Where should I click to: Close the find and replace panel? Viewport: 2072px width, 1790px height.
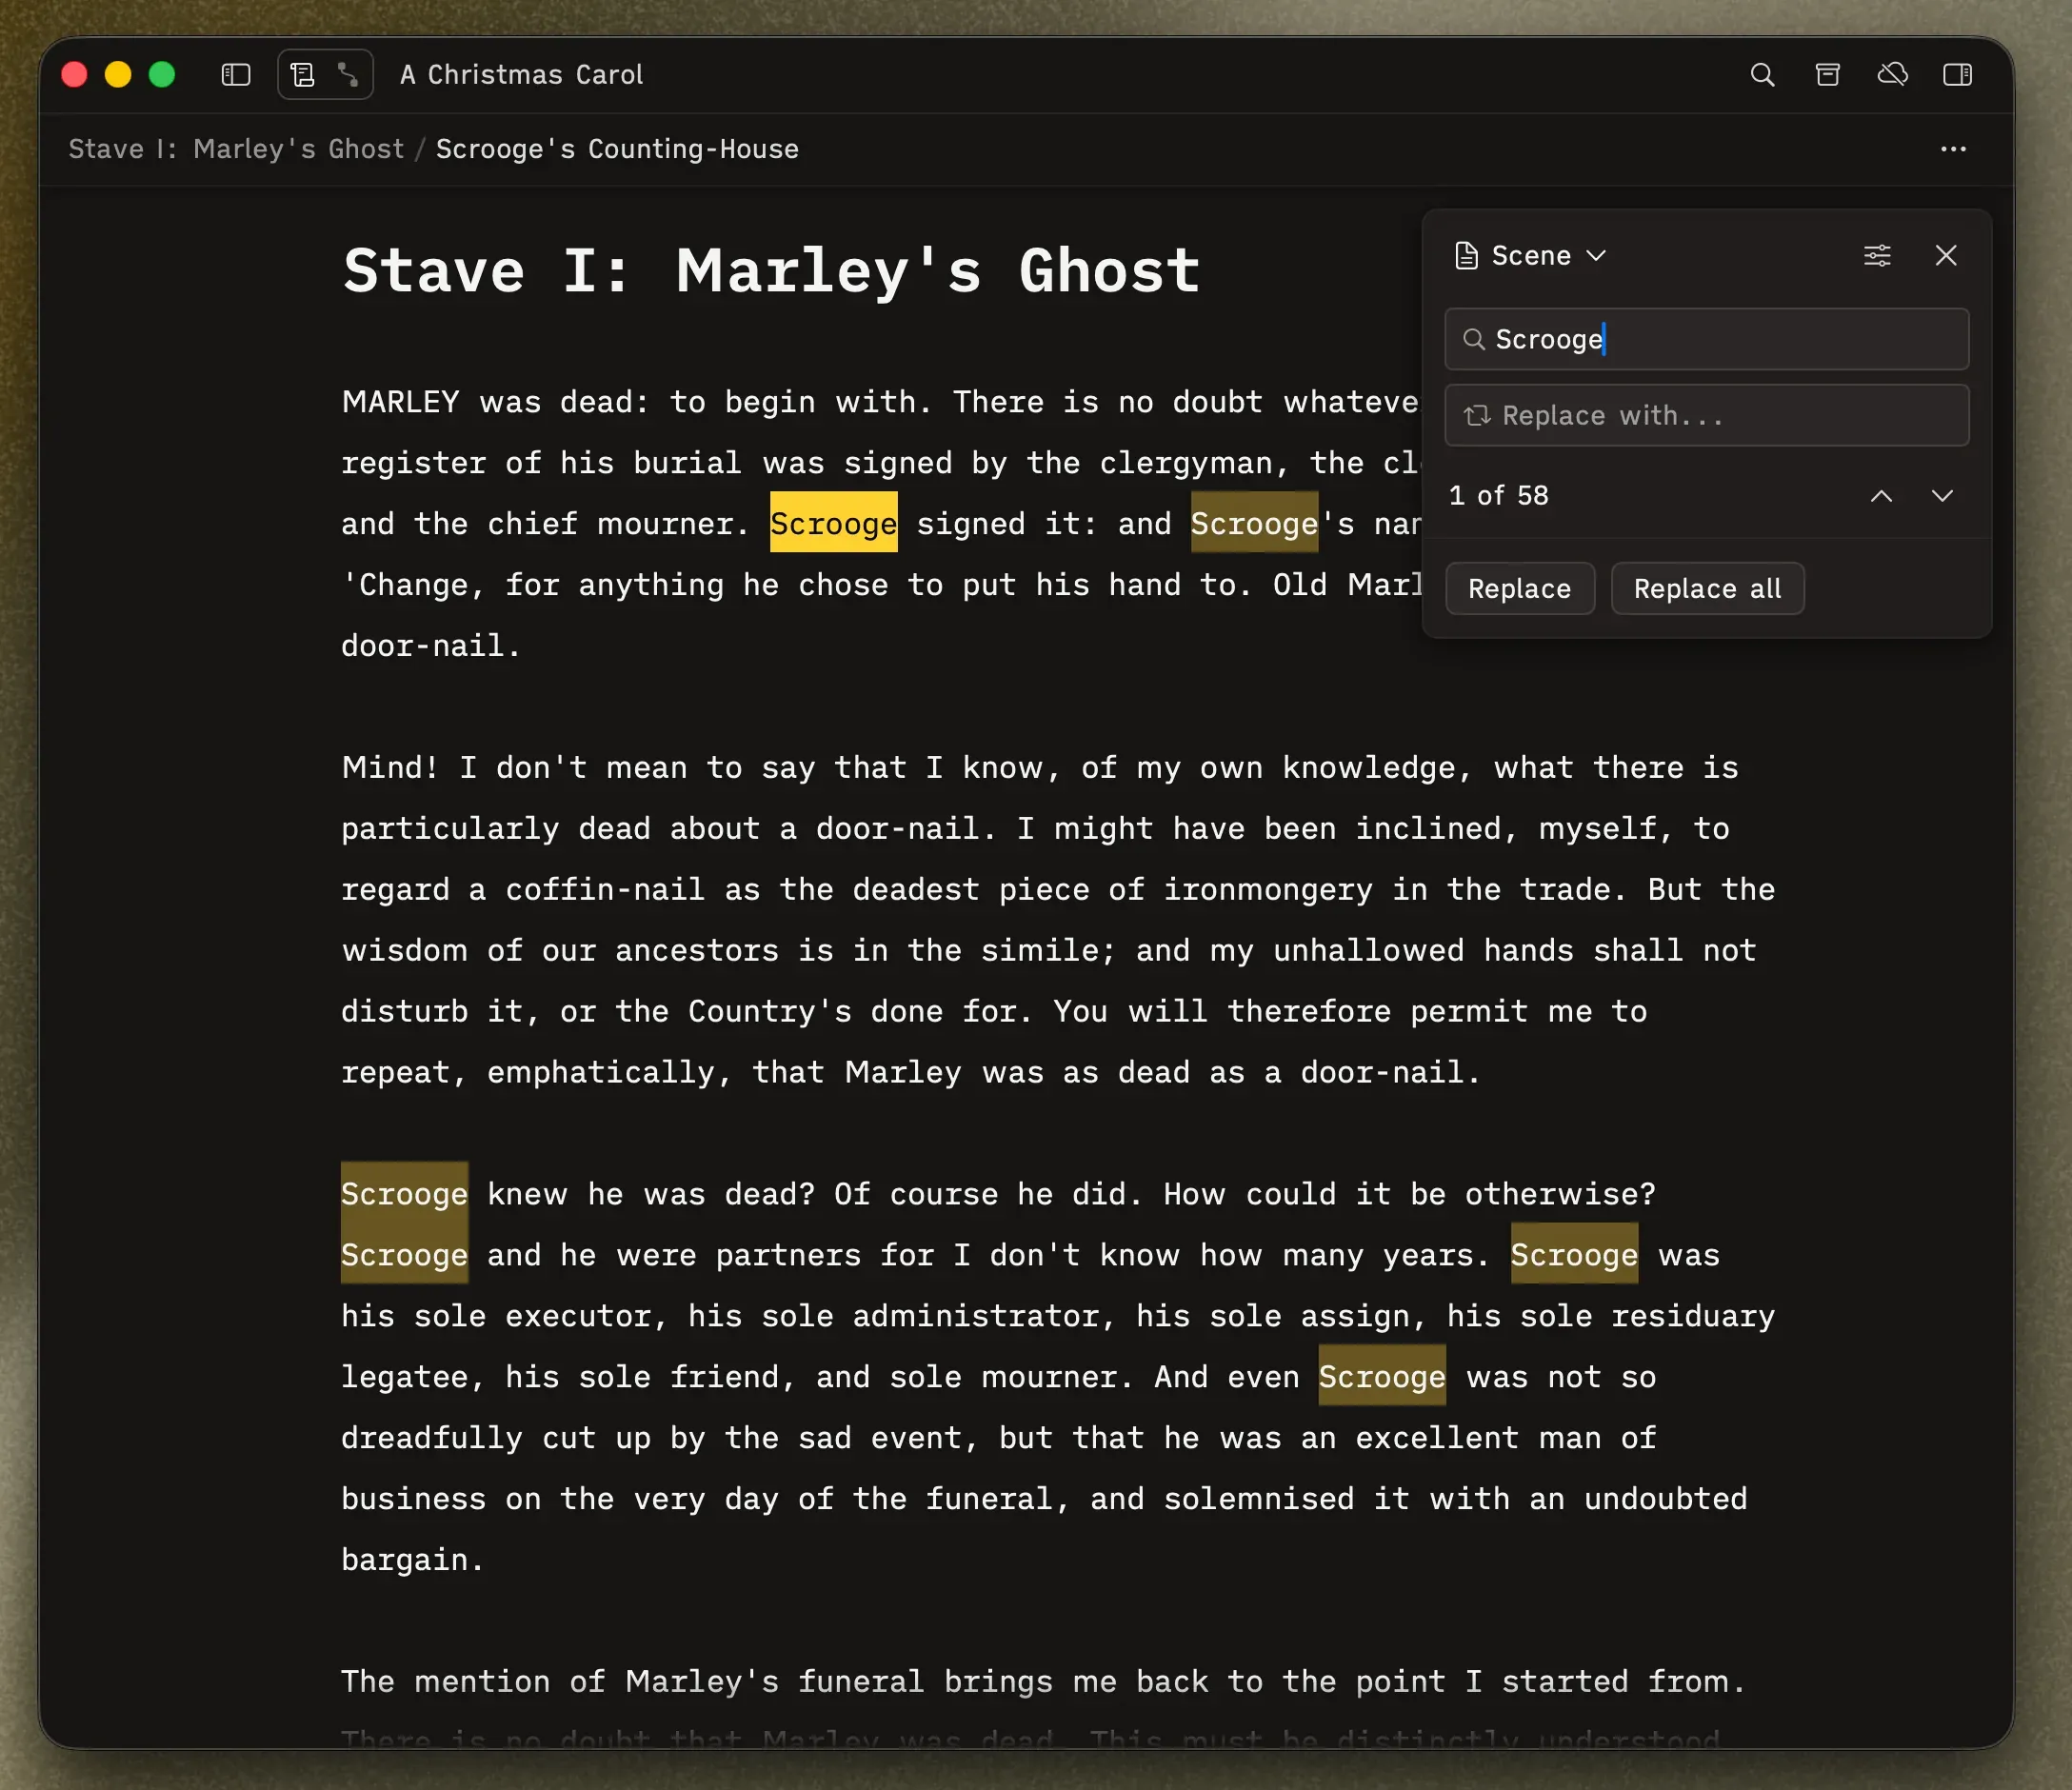tap(1946, 256)
